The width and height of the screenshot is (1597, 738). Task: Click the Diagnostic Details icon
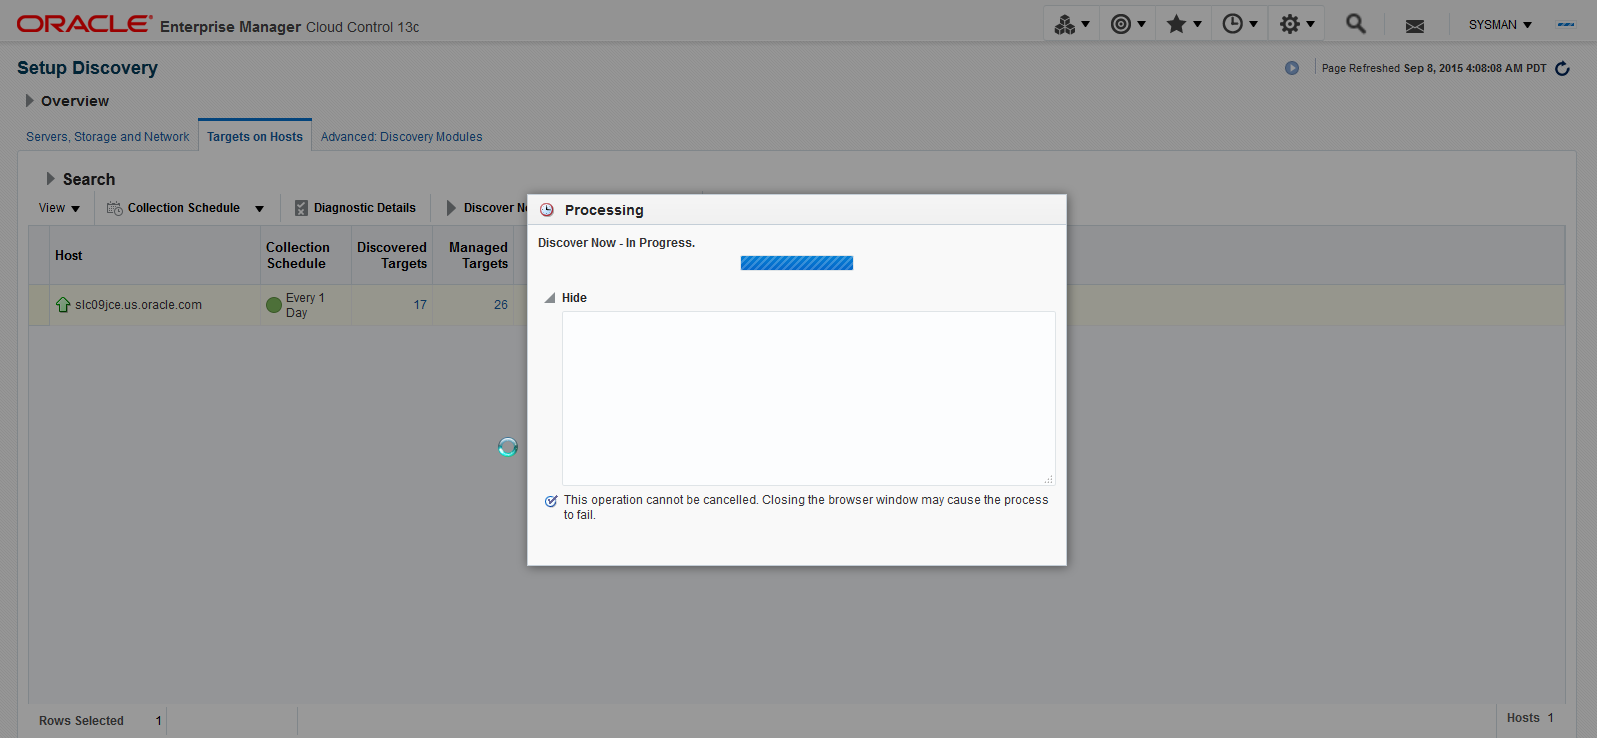click(x=301, y=208)
